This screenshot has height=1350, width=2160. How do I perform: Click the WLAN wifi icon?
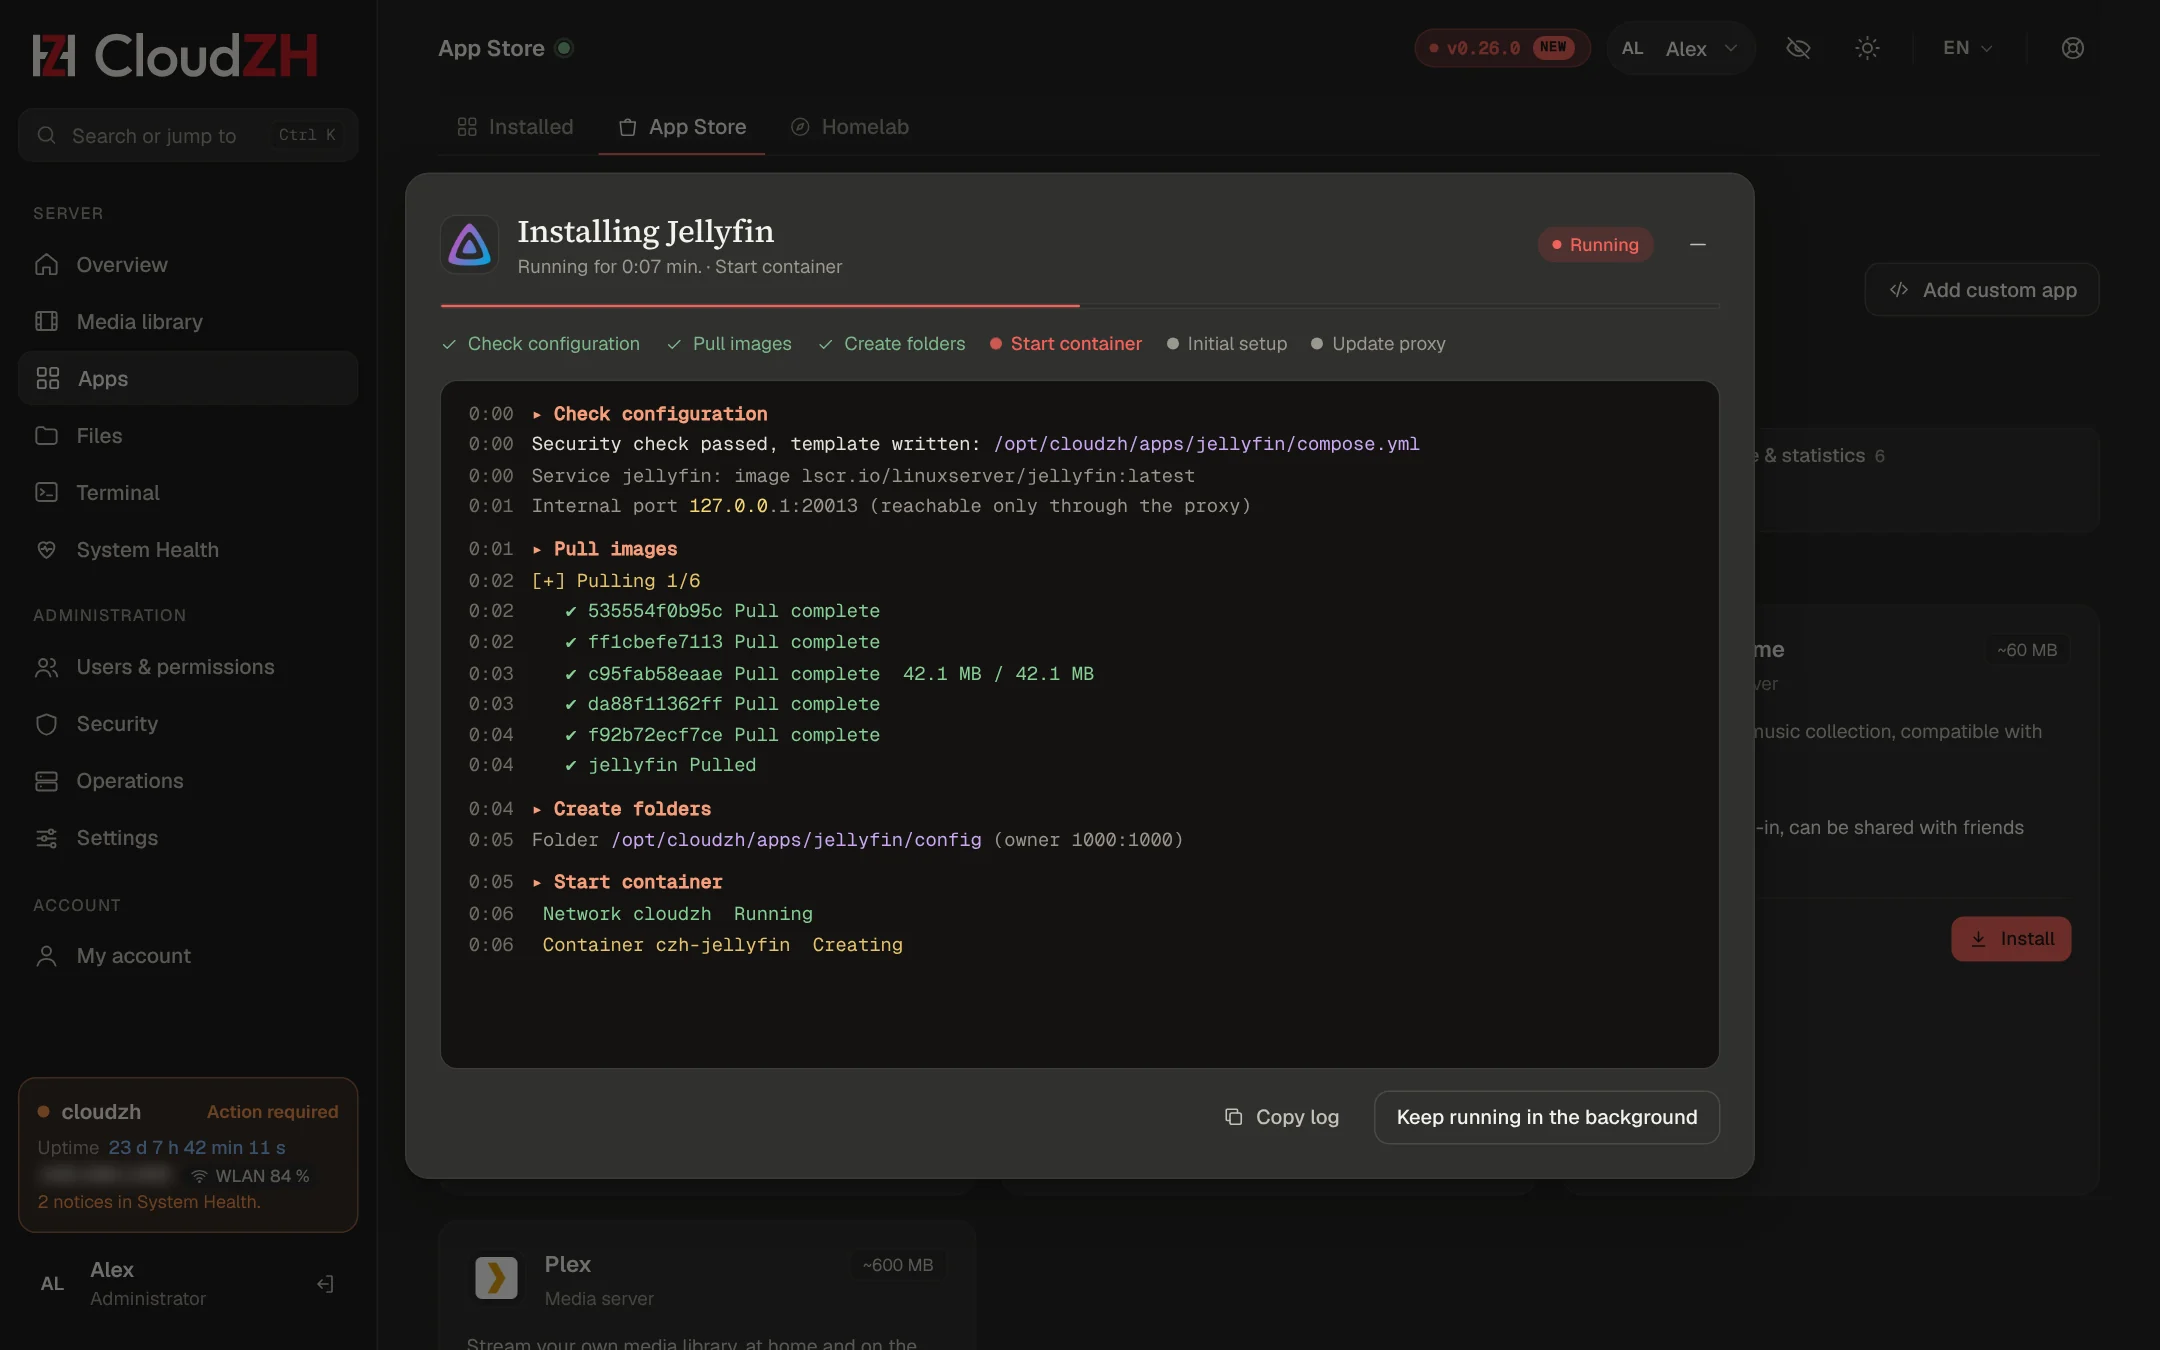199,1176
